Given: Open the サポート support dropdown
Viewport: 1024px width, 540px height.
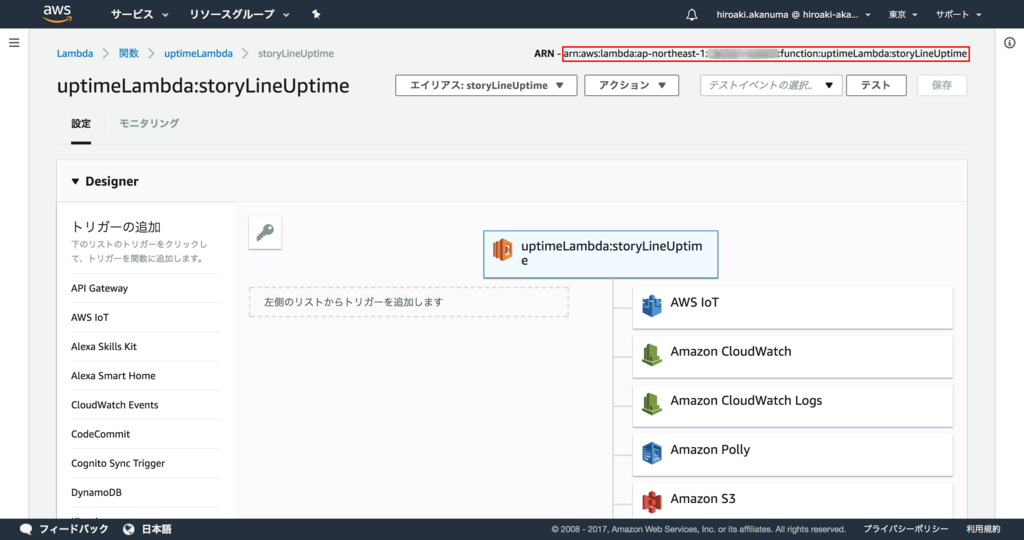Looking at the screenshot, I should tap(958, 14).
